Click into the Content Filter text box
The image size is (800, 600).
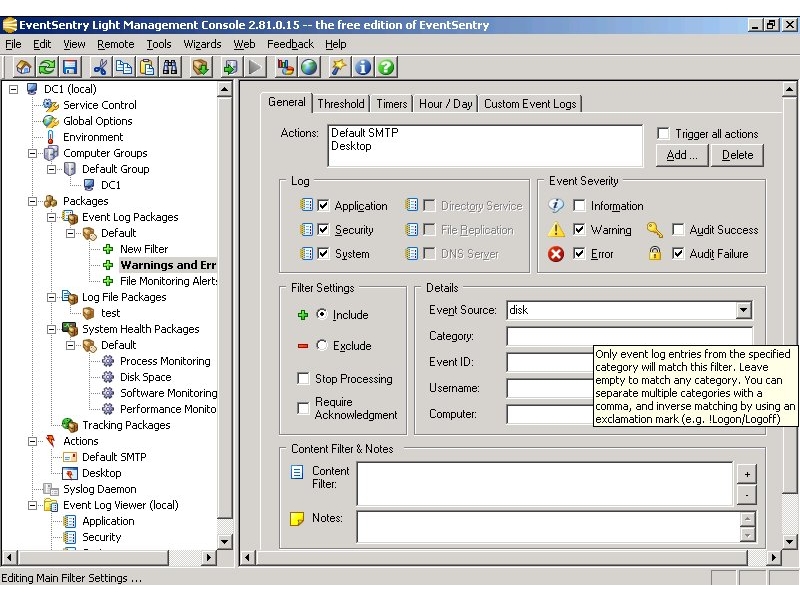(545, 484)
